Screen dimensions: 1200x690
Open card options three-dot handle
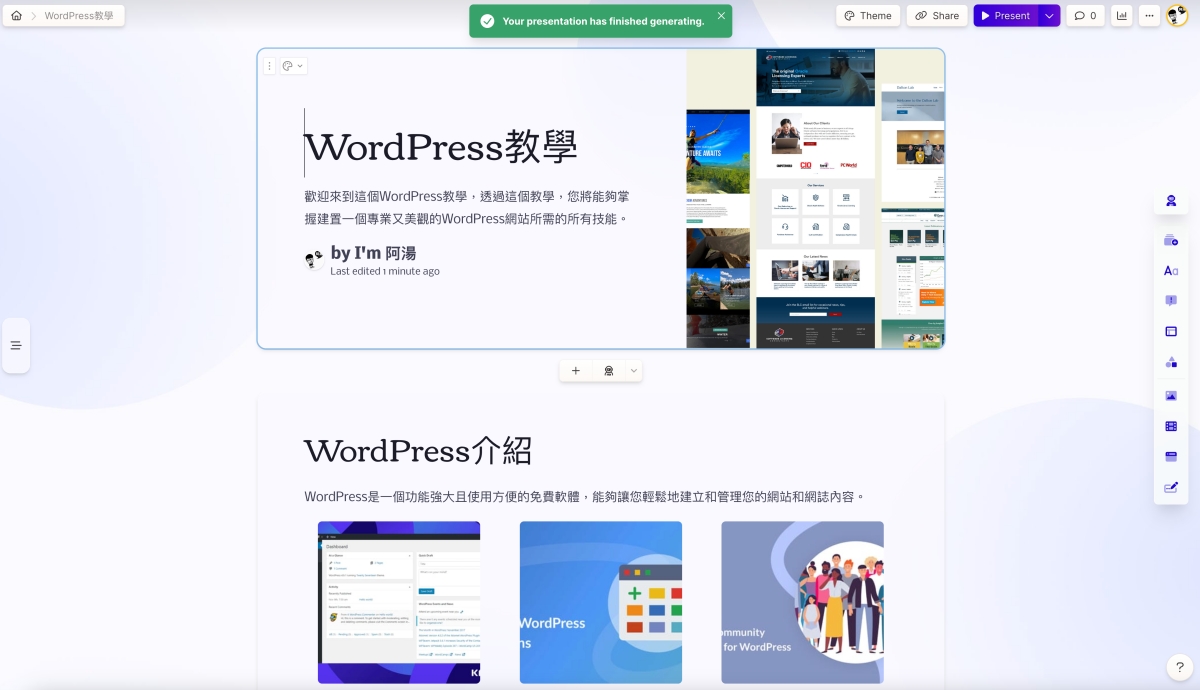click(269, 66)
